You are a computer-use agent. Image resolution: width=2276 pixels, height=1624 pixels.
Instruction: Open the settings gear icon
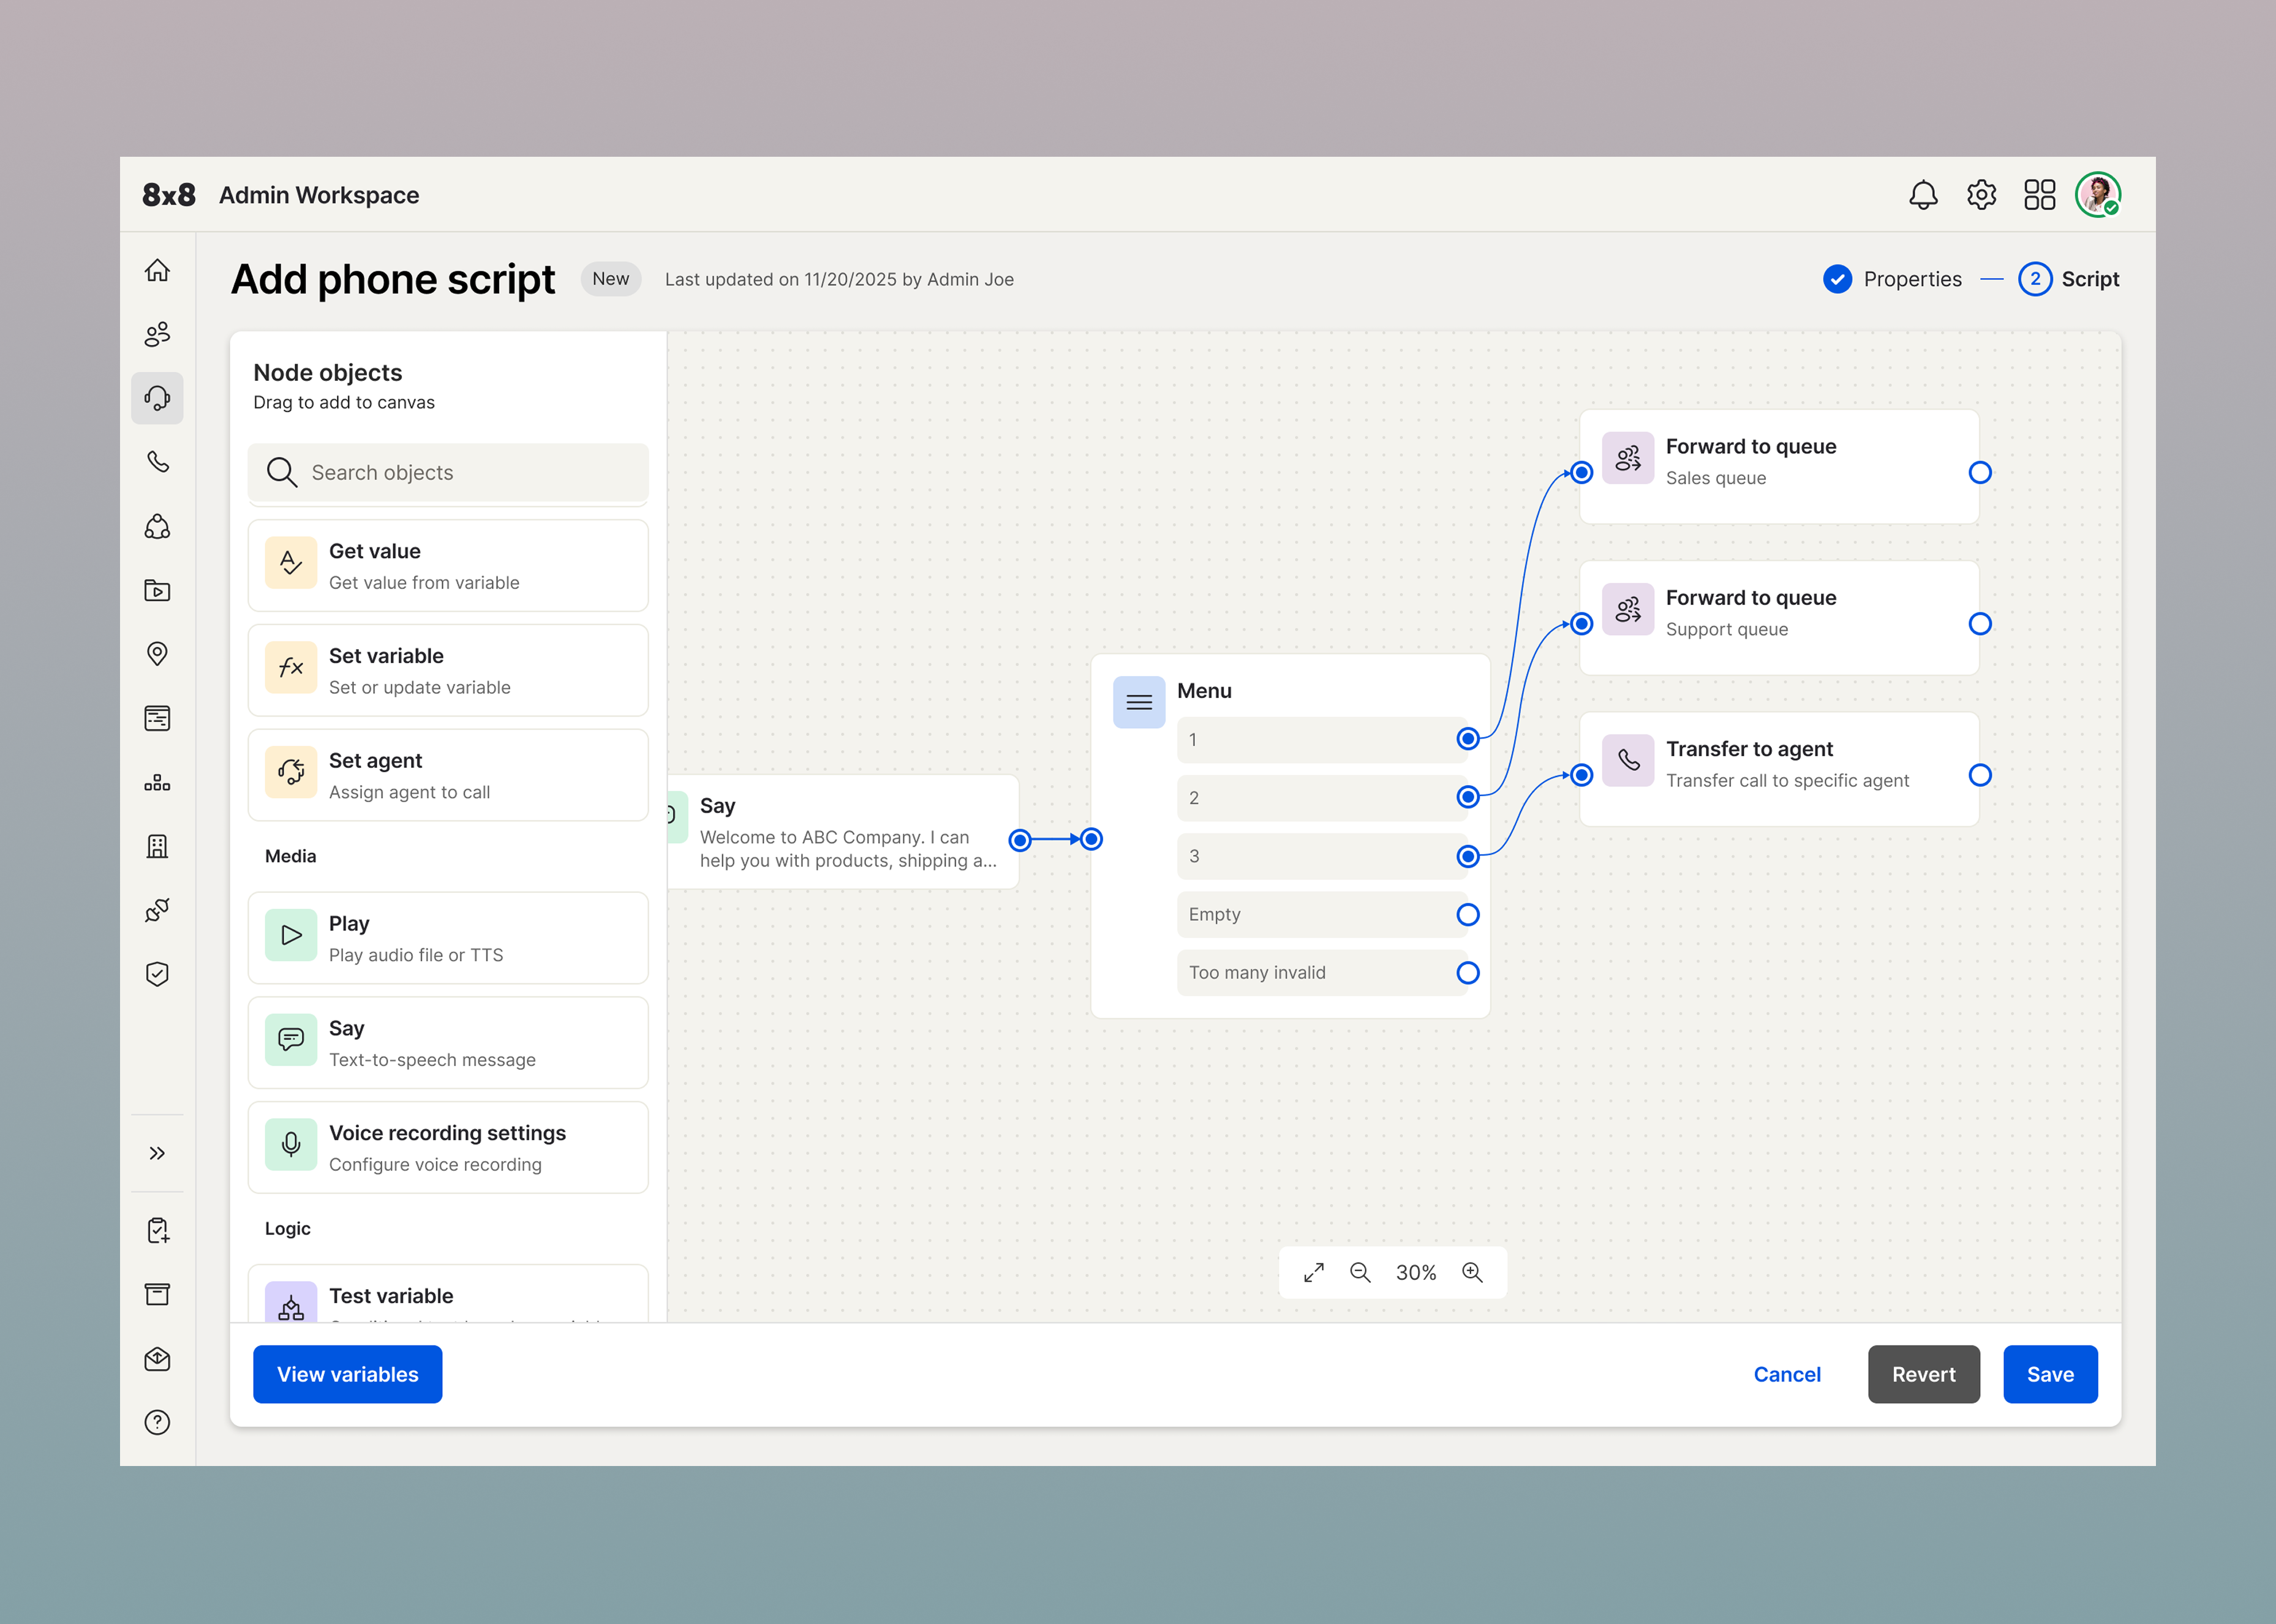(x=1981, y=194)
